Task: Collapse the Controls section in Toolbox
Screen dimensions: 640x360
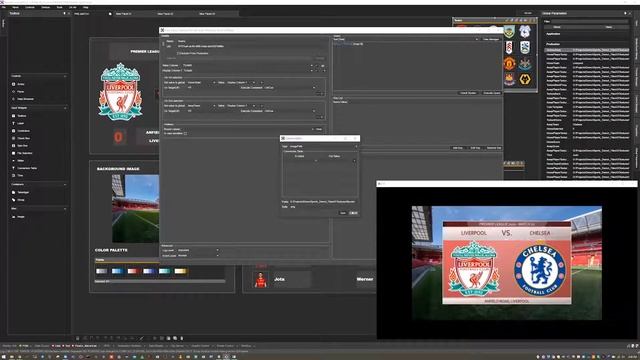Action: (65, 76)
